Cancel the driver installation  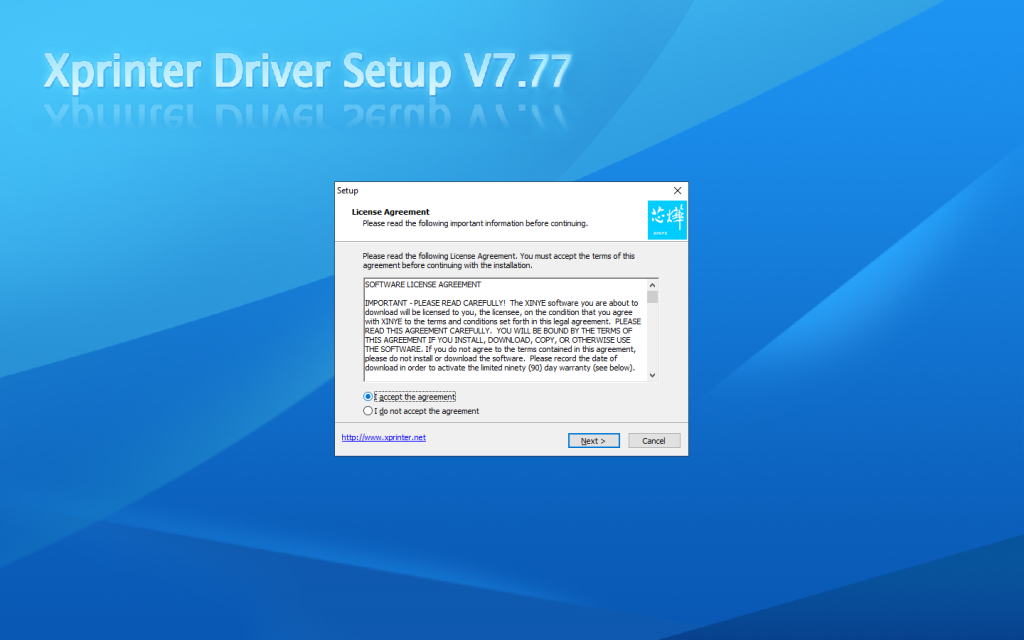654,441
